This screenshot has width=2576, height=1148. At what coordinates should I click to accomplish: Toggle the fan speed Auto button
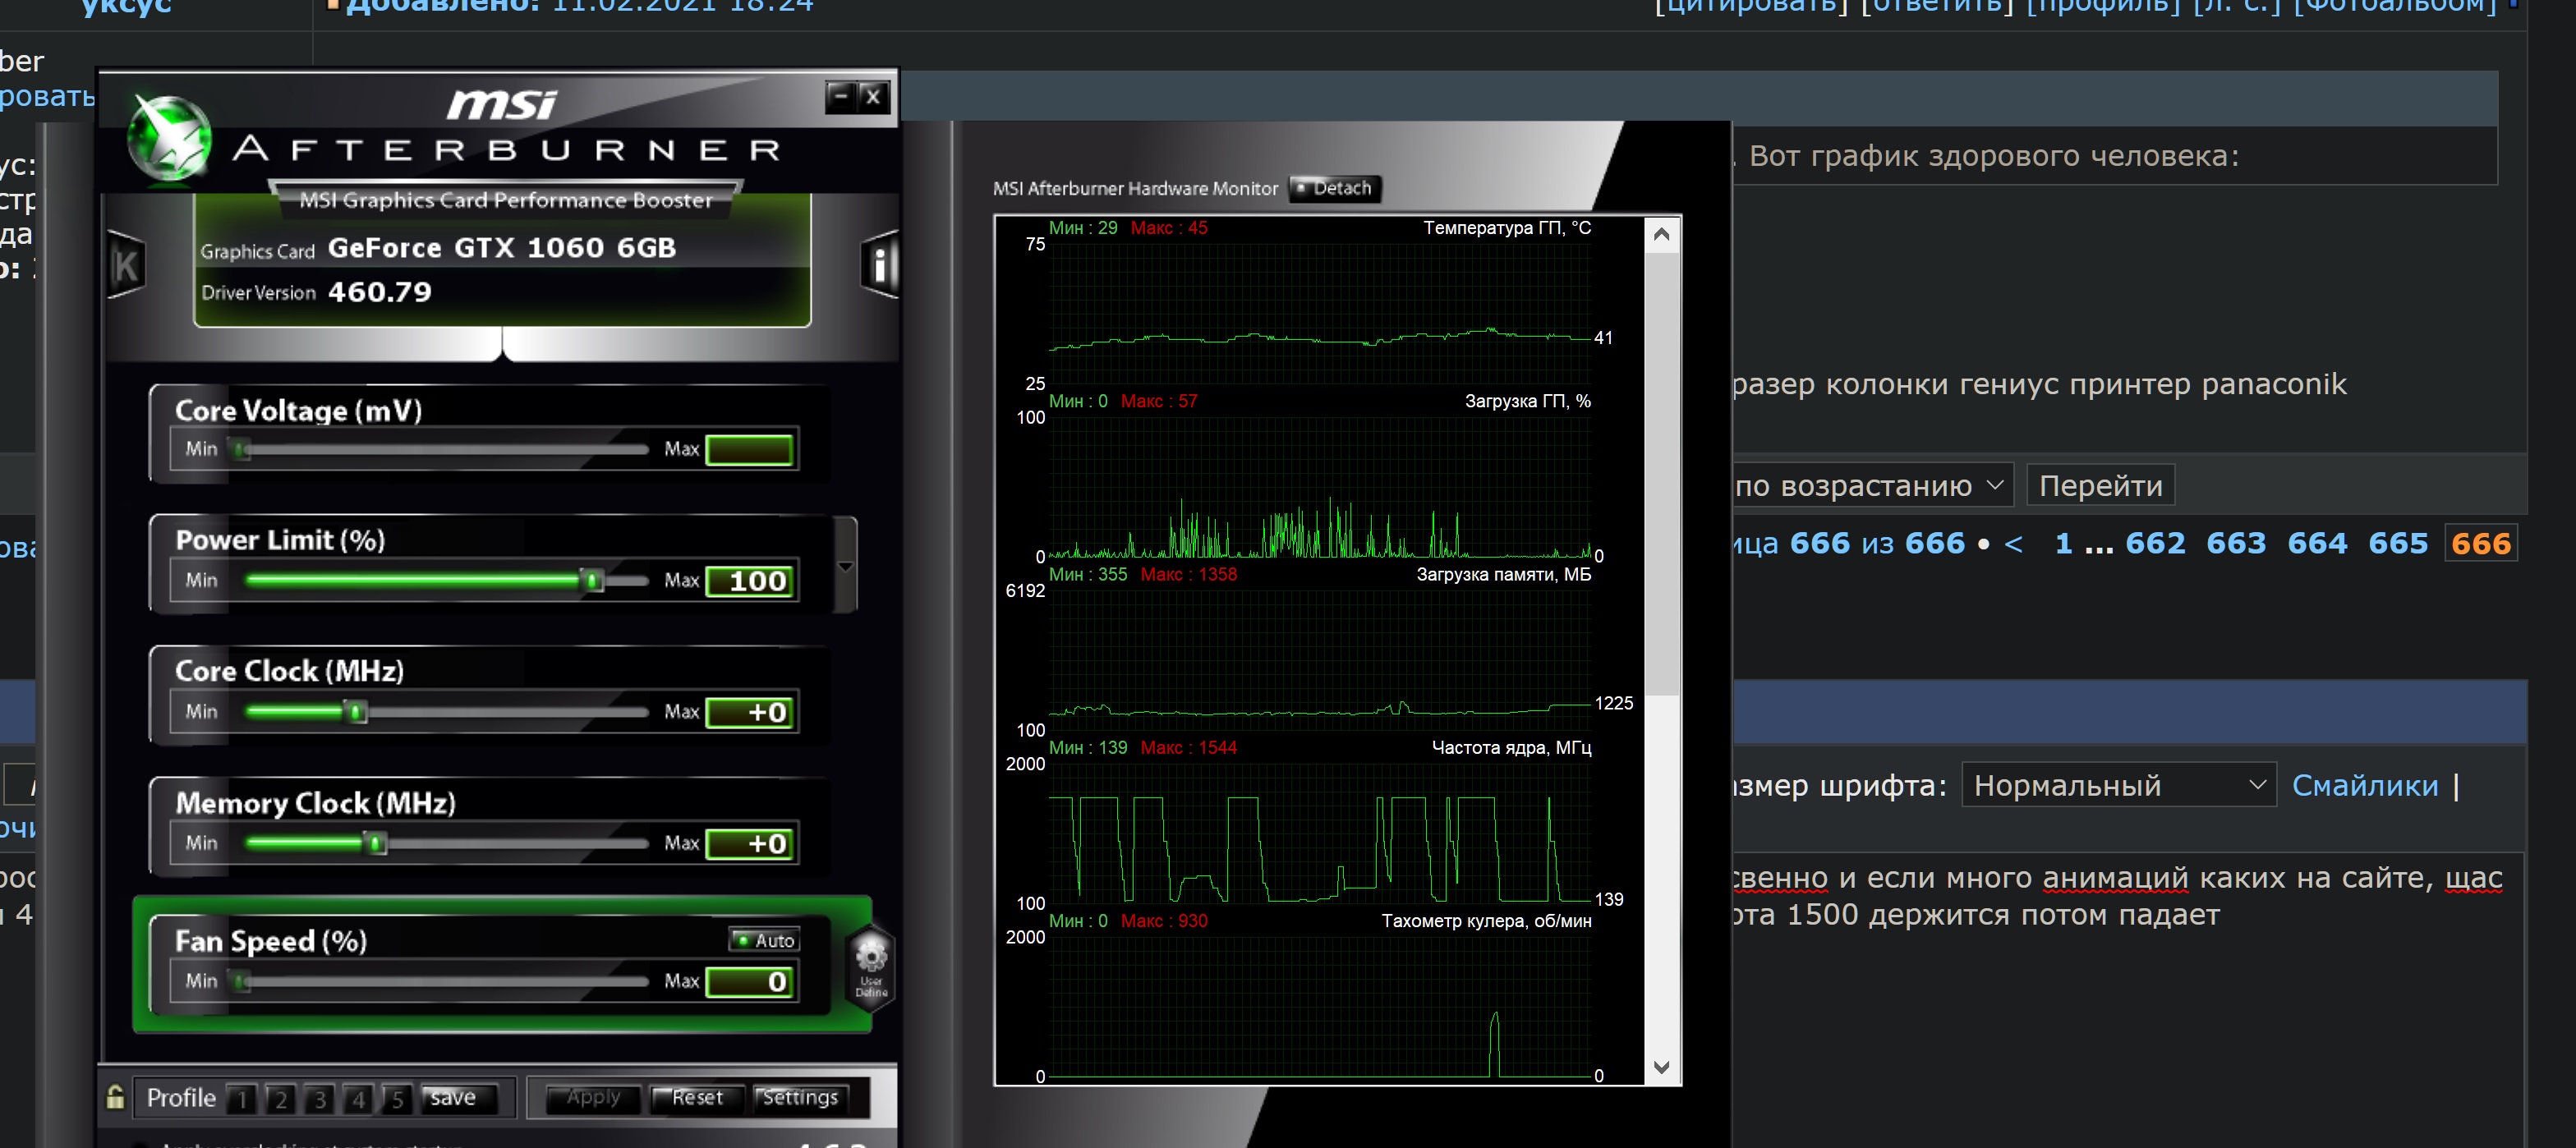[765, 940]
